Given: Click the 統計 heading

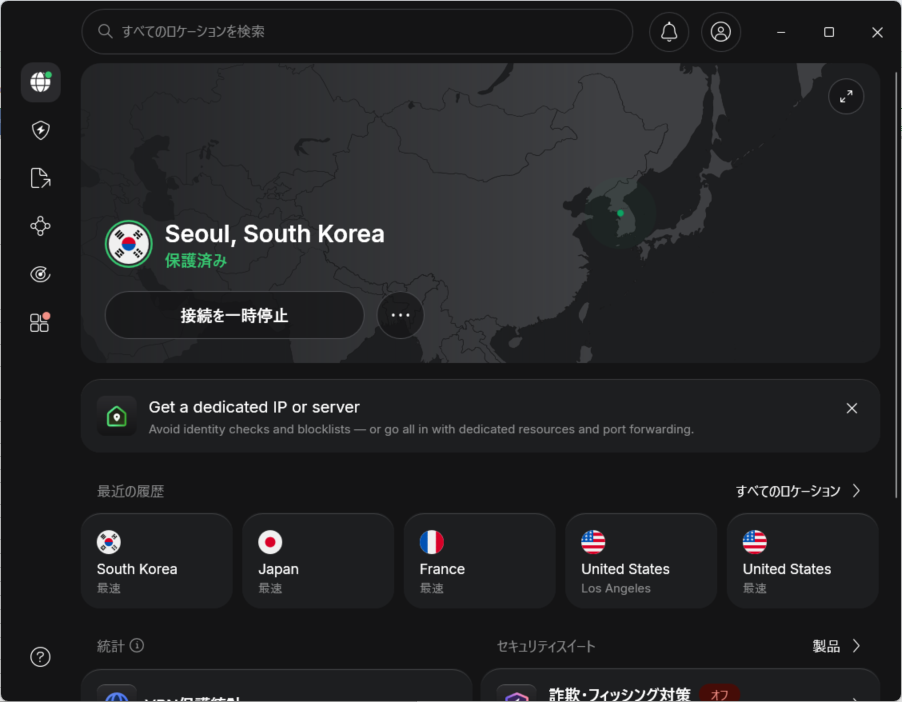Looking at the screenshot, I should tap(110, 646).
